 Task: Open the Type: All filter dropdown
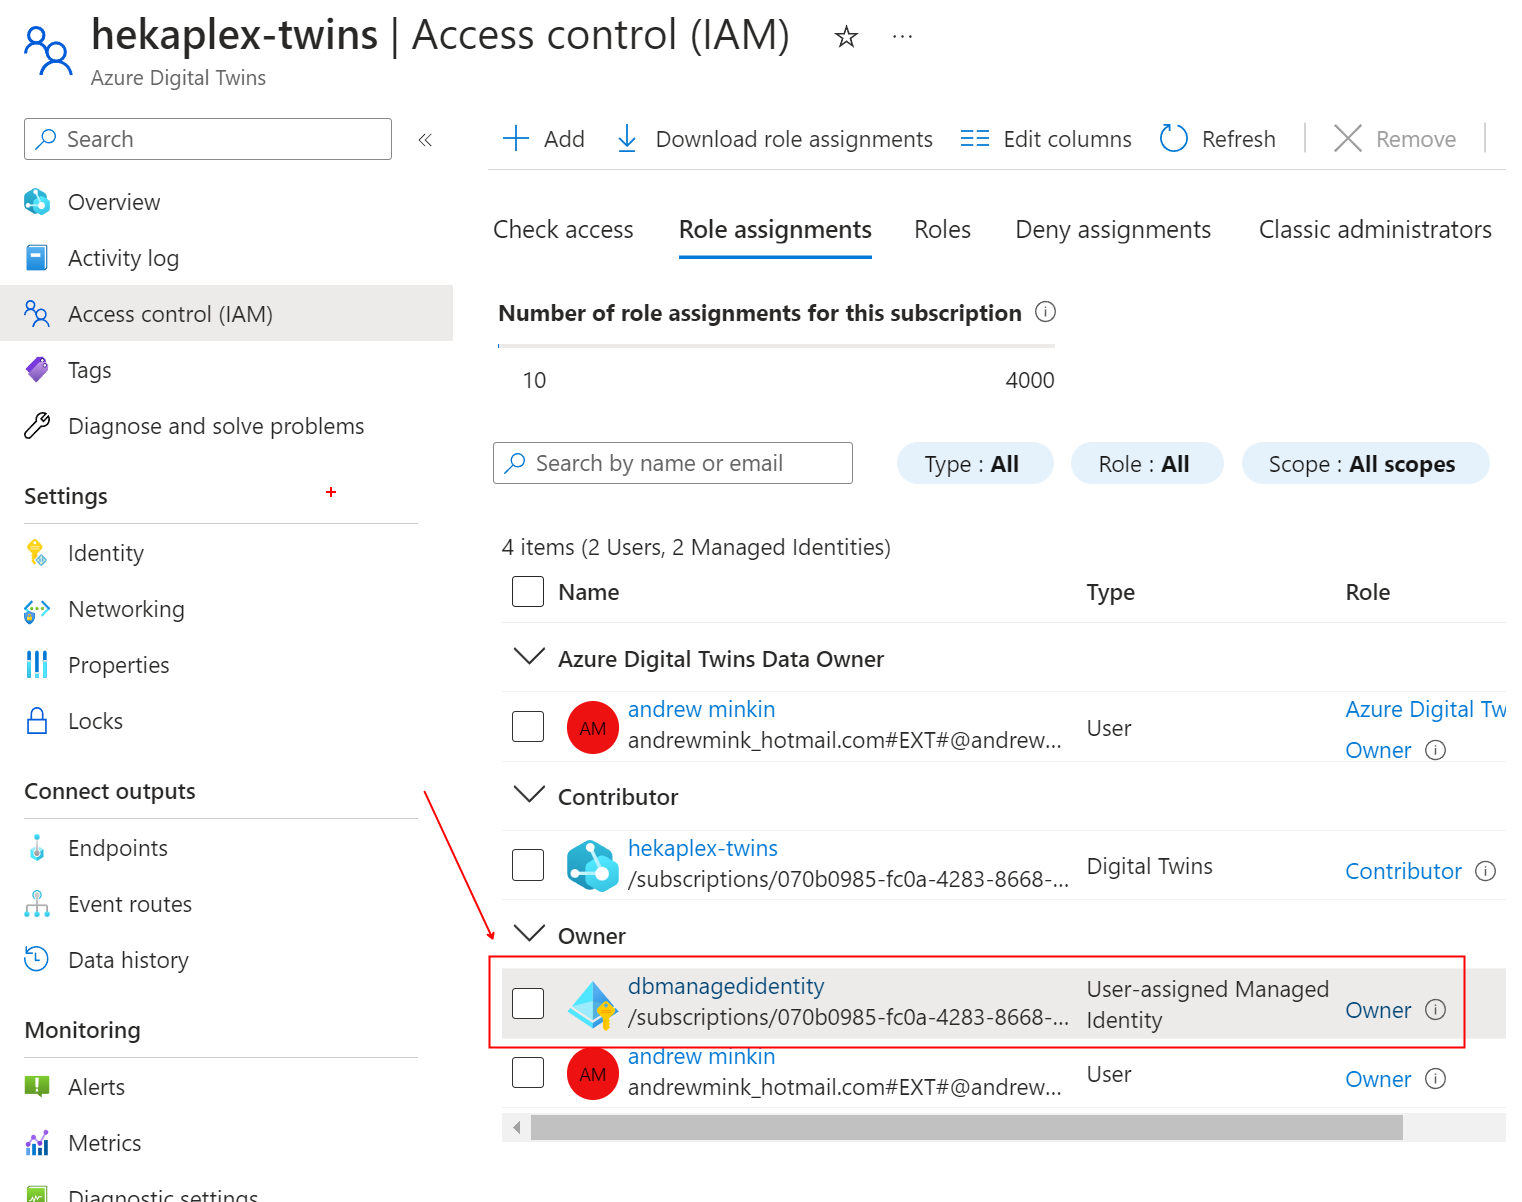[974, 463]
